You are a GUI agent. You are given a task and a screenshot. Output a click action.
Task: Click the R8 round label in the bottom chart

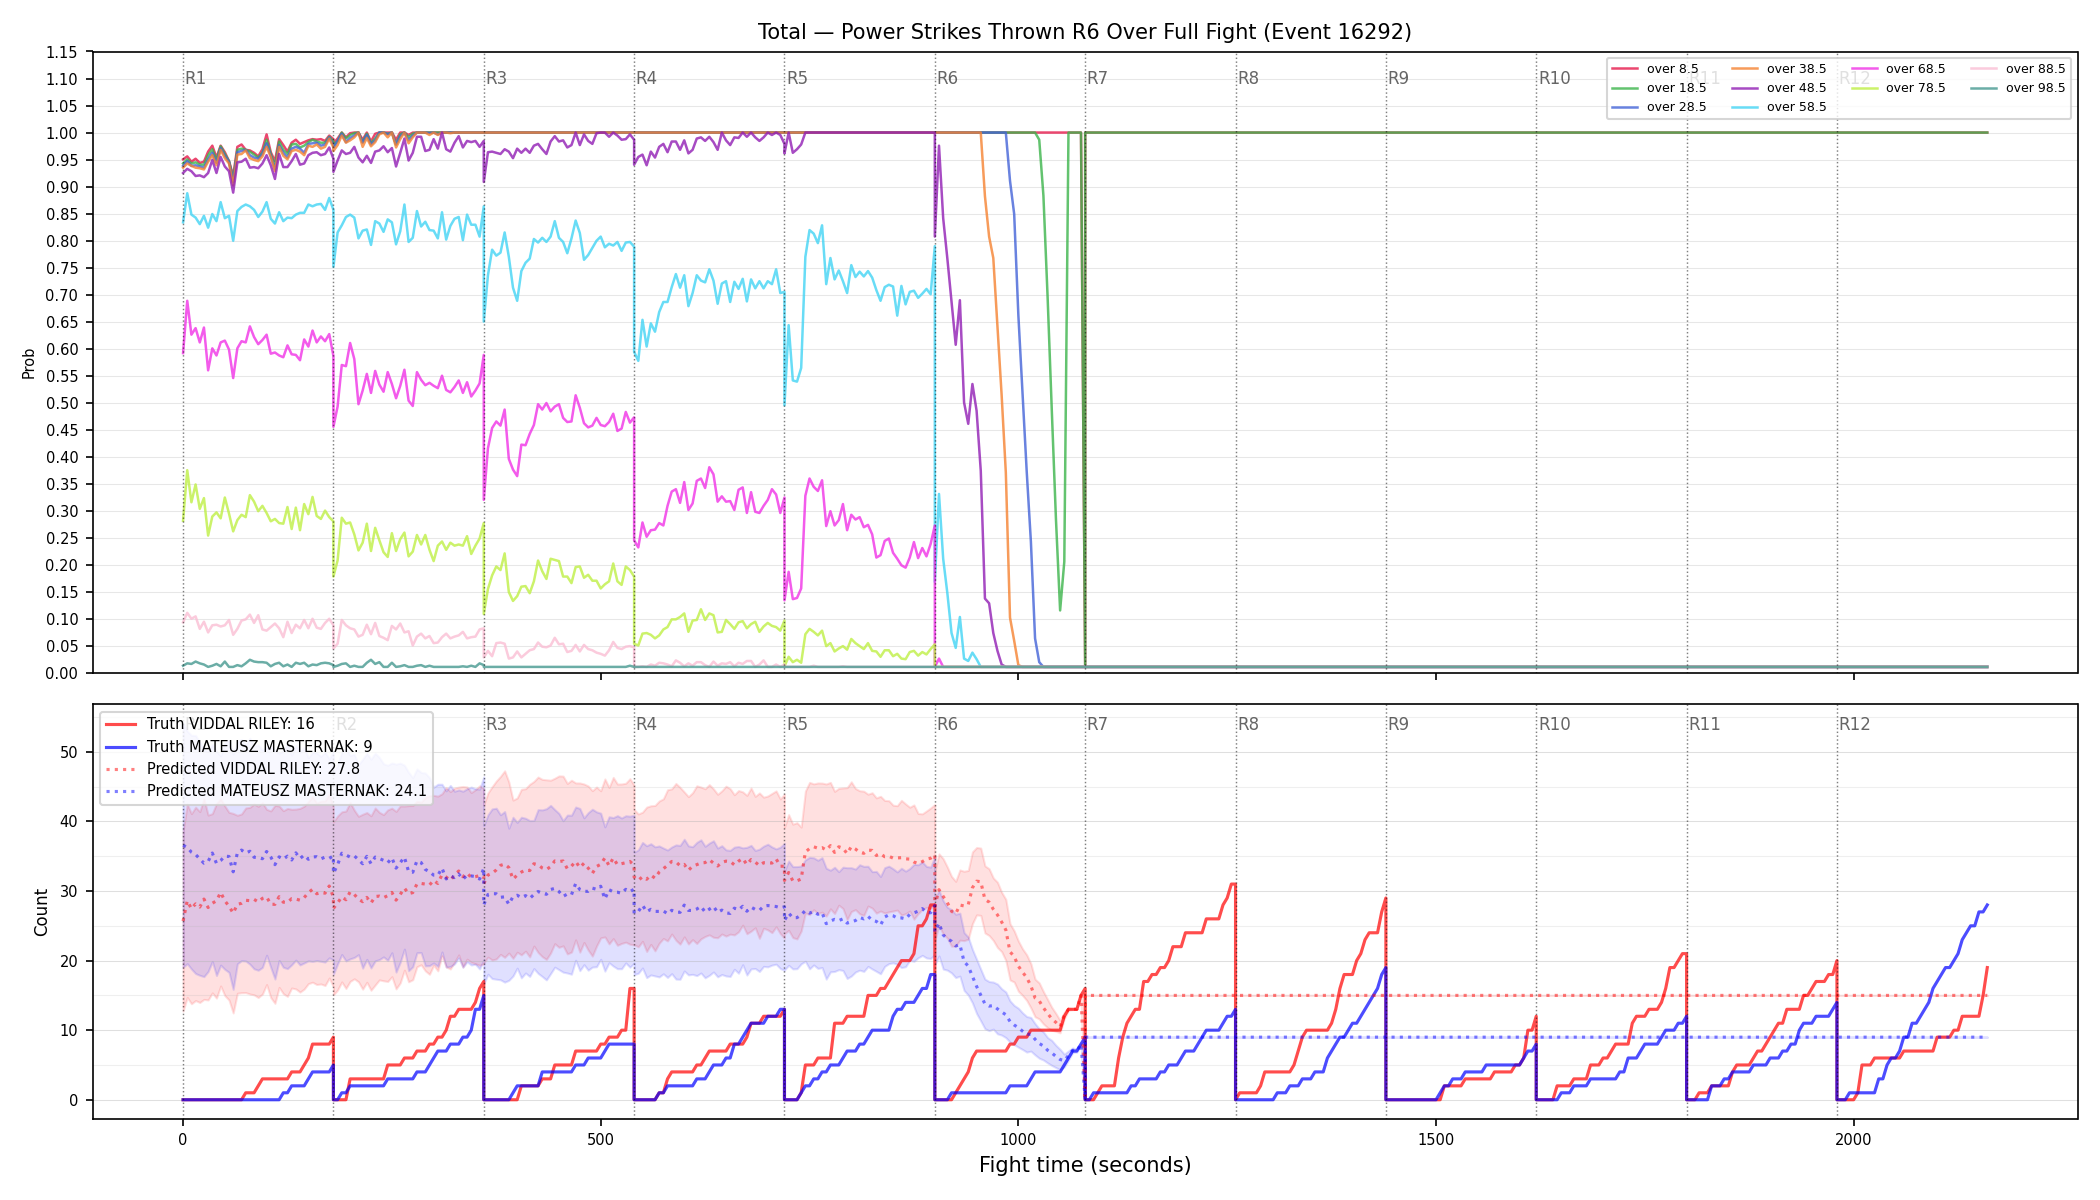point(1248,724)
